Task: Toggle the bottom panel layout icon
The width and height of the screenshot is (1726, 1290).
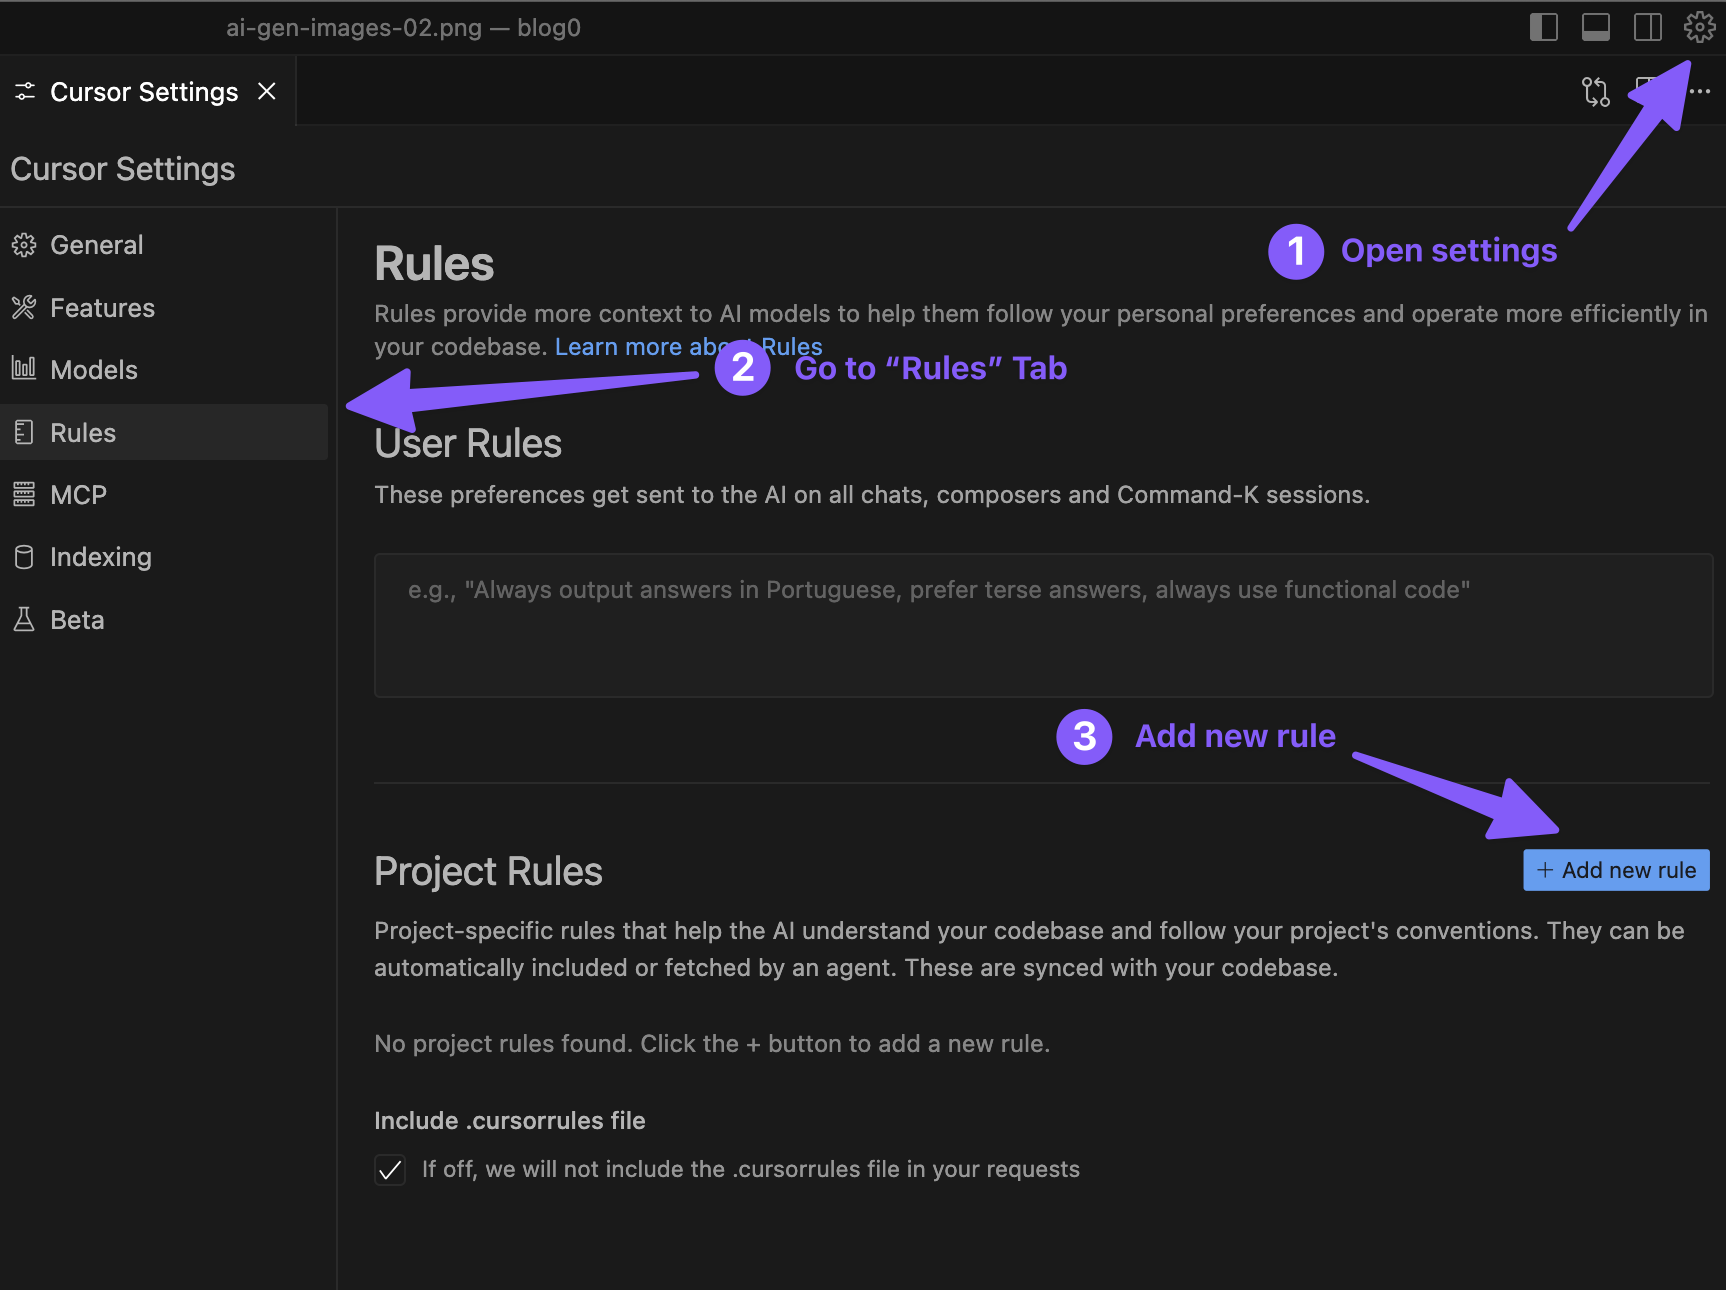Action: pos(1596,27)
